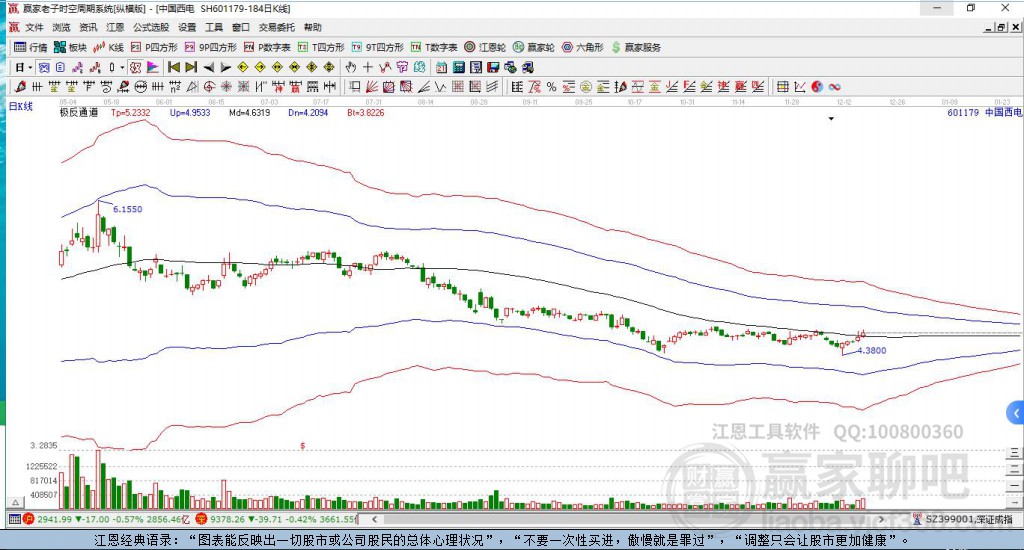Open the calculator icon
1024x550 pixels.
point(458,67)
